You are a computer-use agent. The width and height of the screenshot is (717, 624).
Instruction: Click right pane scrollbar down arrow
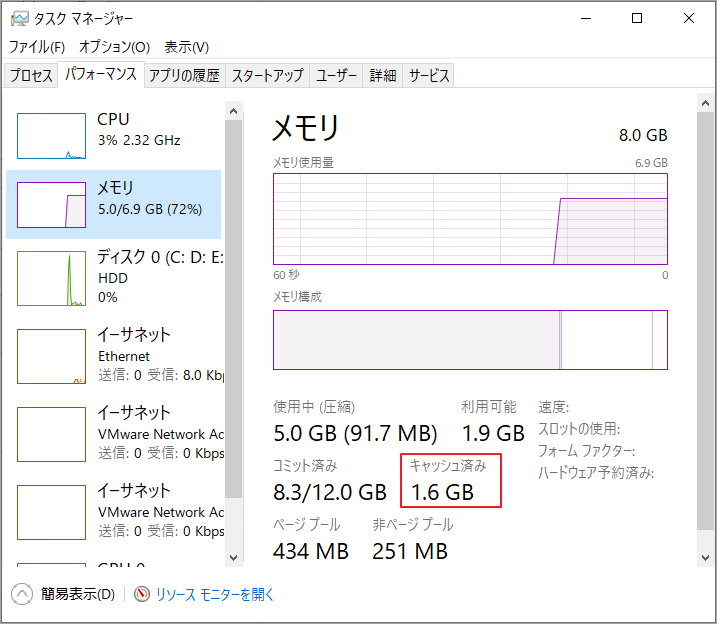pos(706,558)
